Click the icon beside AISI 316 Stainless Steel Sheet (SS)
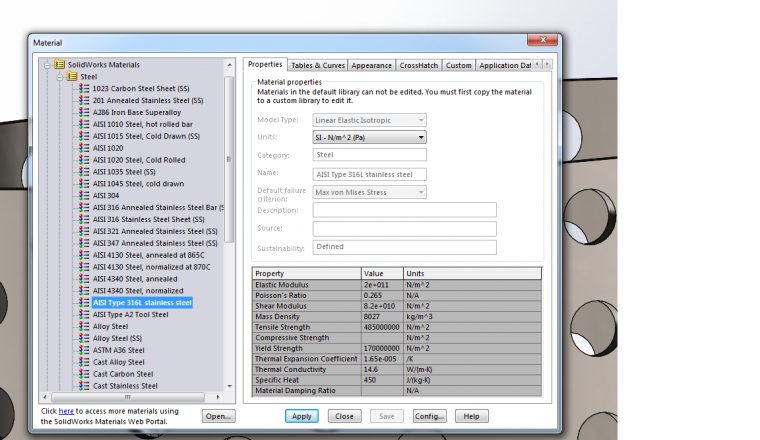This screenshot has height=440, width=760. (x=84, y=219)
